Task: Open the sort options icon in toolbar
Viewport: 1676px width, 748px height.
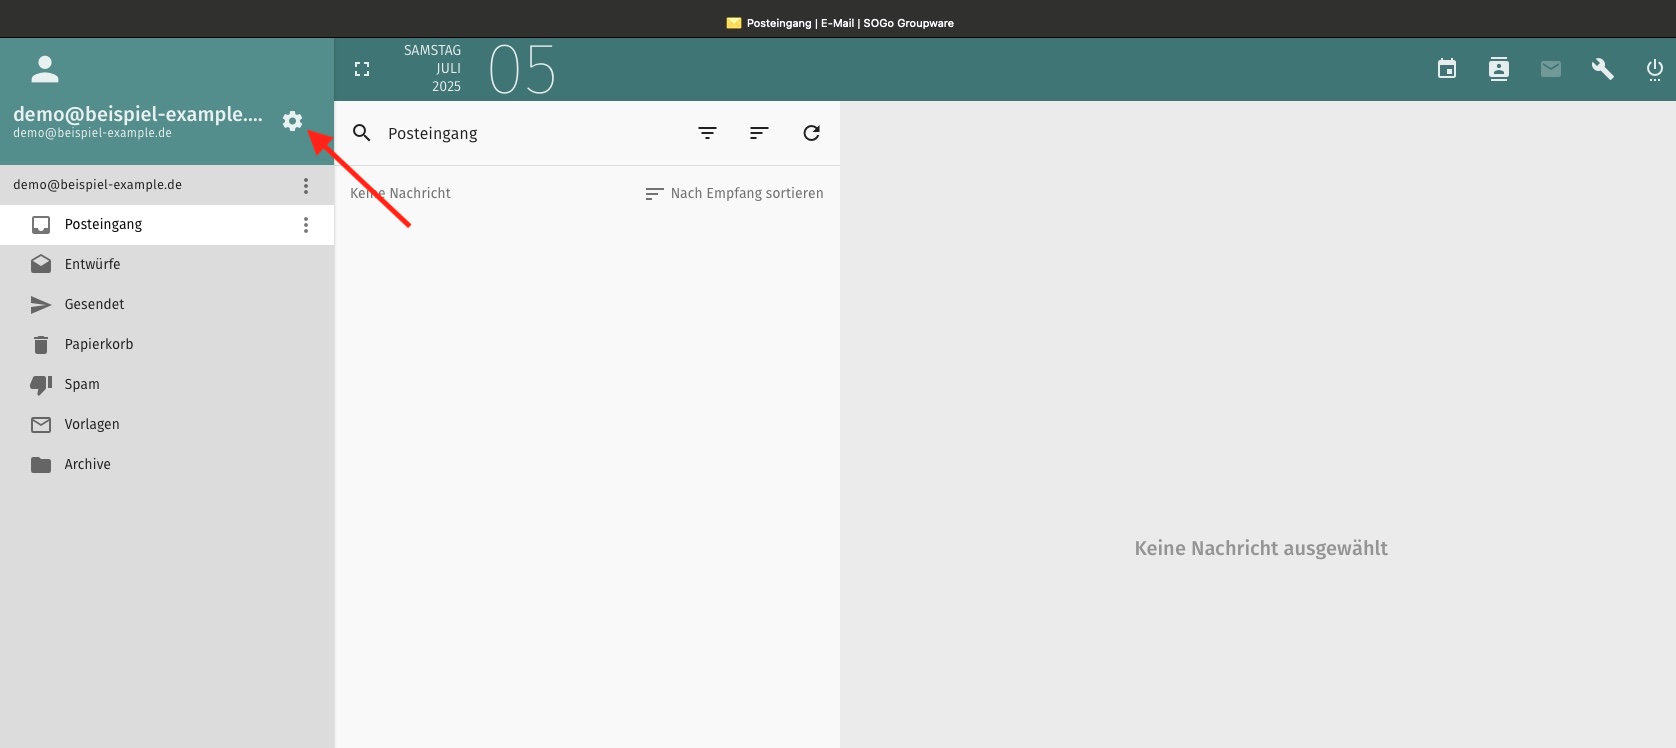Action: (x=759, y=133)
